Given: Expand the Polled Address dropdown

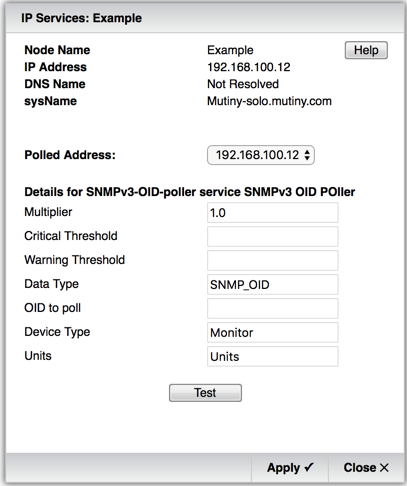Looking at the screenshot, I should (261, 155).
